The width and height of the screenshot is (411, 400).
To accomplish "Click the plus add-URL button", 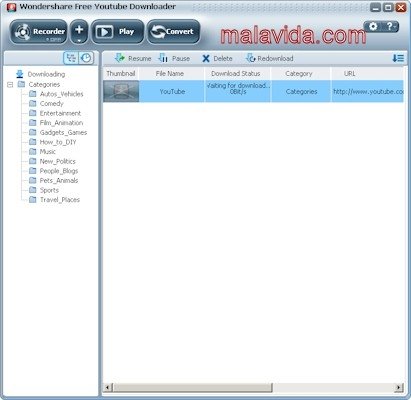I will tap(79, 30).
